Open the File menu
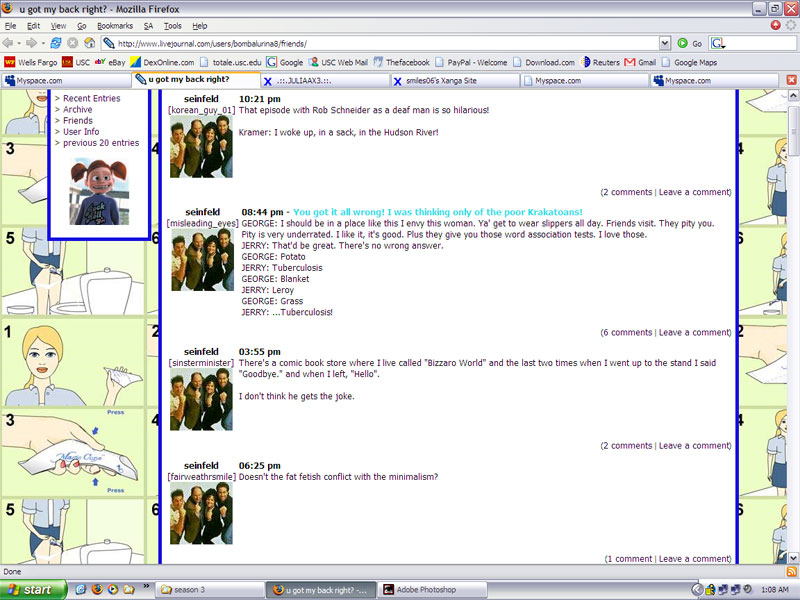 point(10,26)
